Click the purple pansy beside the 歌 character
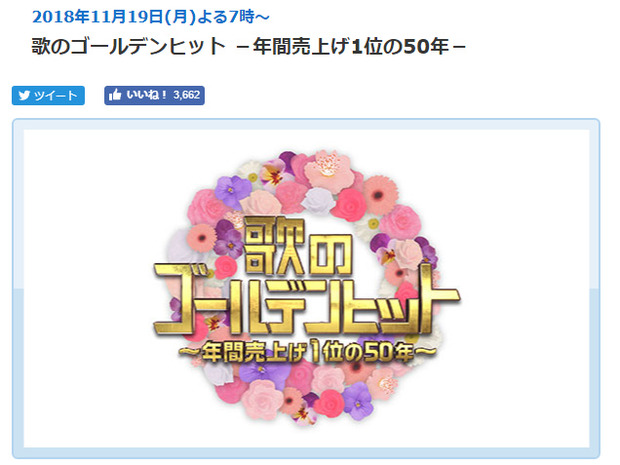Viewport: 620px width, 465px height. pos(227,238)
